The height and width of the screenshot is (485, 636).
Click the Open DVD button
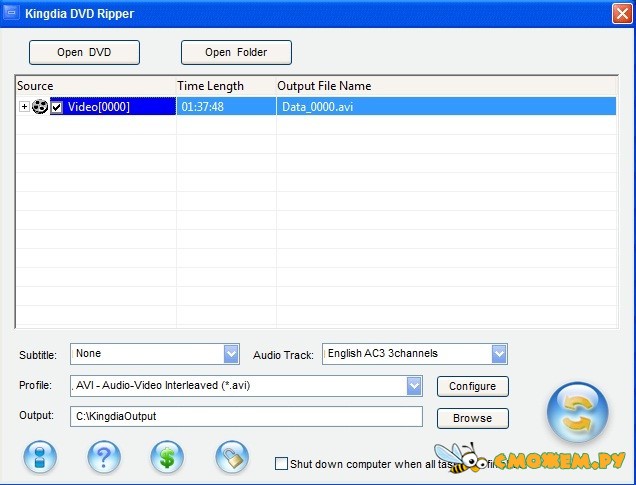click(84, 52)
